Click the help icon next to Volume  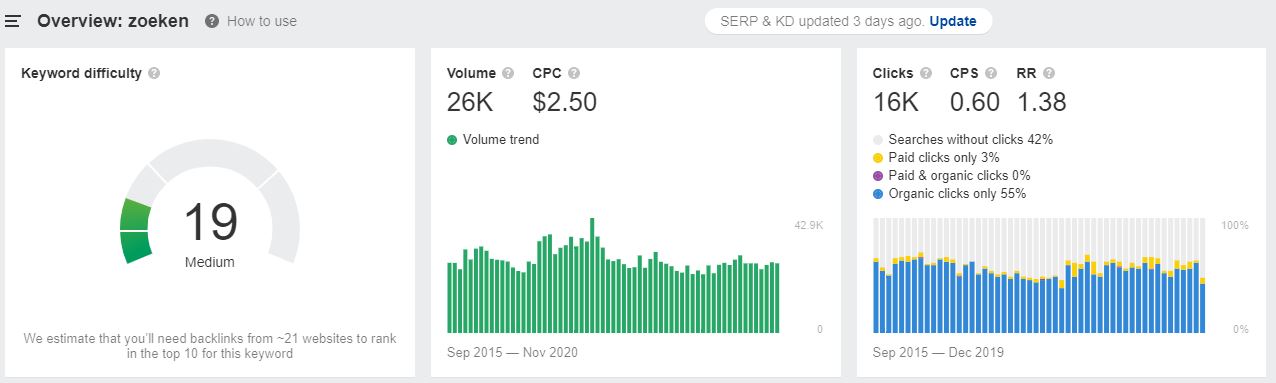(x=508, y=73)
